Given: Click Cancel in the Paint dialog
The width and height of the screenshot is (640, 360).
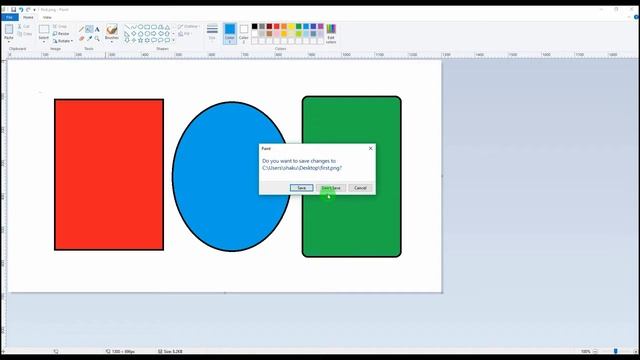Looking at the screenshot, I should (x=360, y=188).
